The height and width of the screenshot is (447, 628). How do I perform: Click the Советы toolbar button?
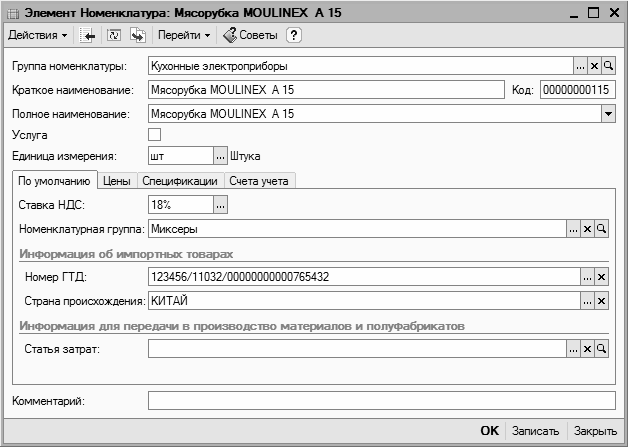250,35
